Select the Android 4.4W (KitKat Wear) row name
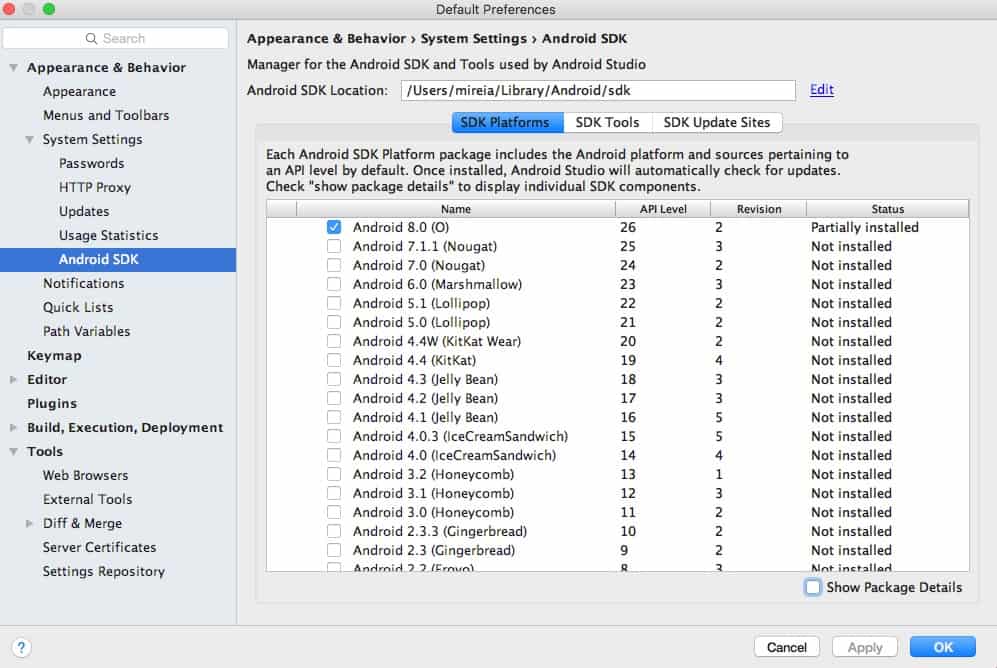This screenshot has width=997, height=668. coord(437,341)
